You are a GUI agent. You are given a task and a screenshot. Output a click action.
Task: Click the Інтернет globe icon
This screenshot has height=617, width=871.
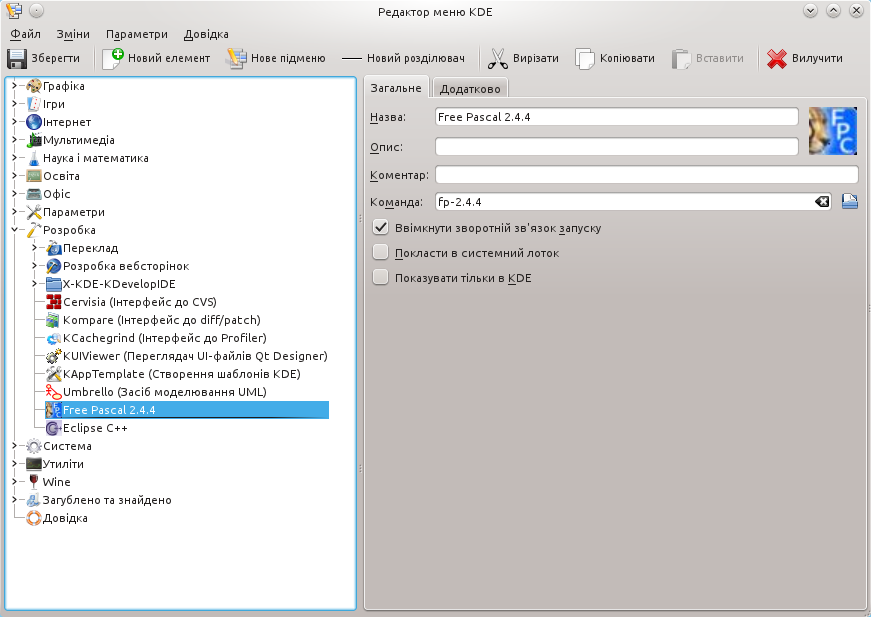34,122
